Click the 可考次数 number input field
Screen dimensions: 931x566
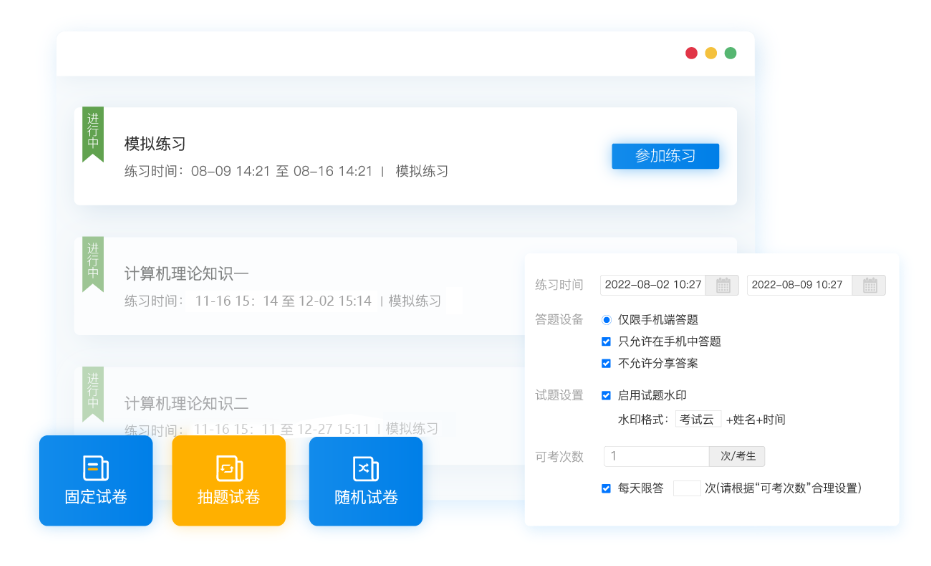click(656, 456)
